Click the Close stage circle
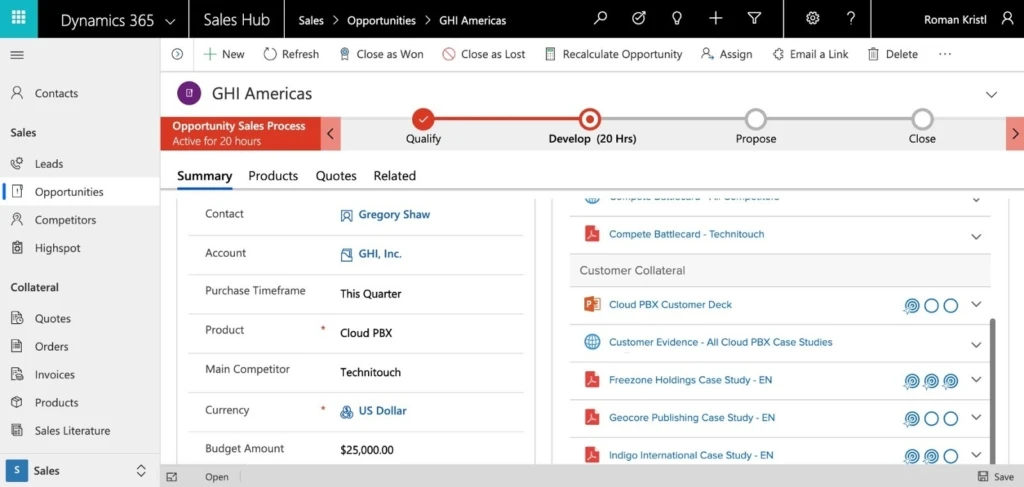1024x487 pixels. coord(922,119)
